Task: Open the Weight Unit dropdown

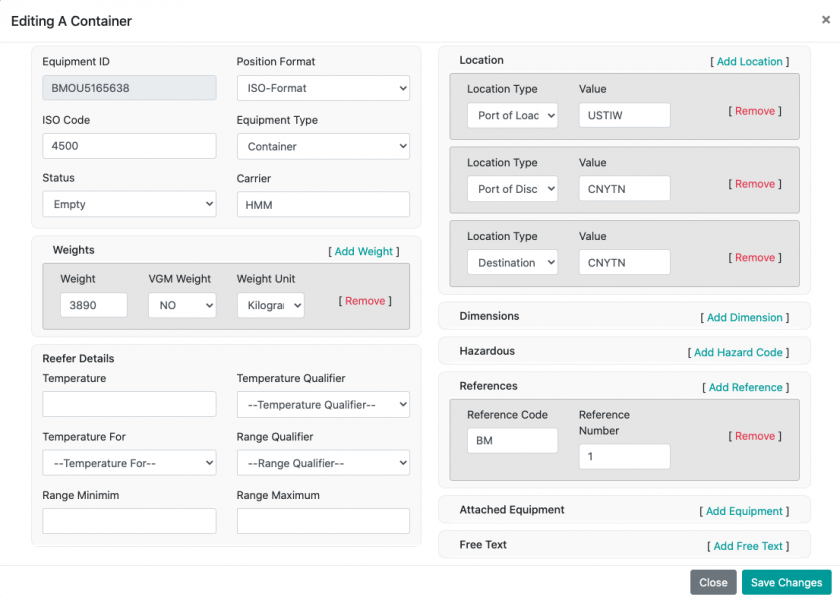Action: click(x=270, y=305)
